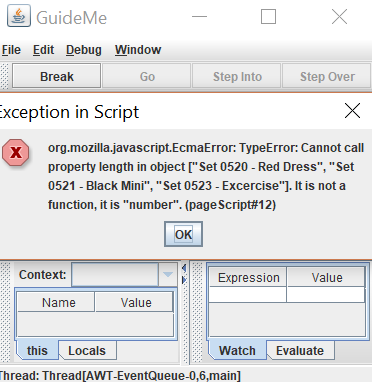Open the Debug menu
Screen dimensions: 372x382
pyautogui.click(x=84, y=50)
